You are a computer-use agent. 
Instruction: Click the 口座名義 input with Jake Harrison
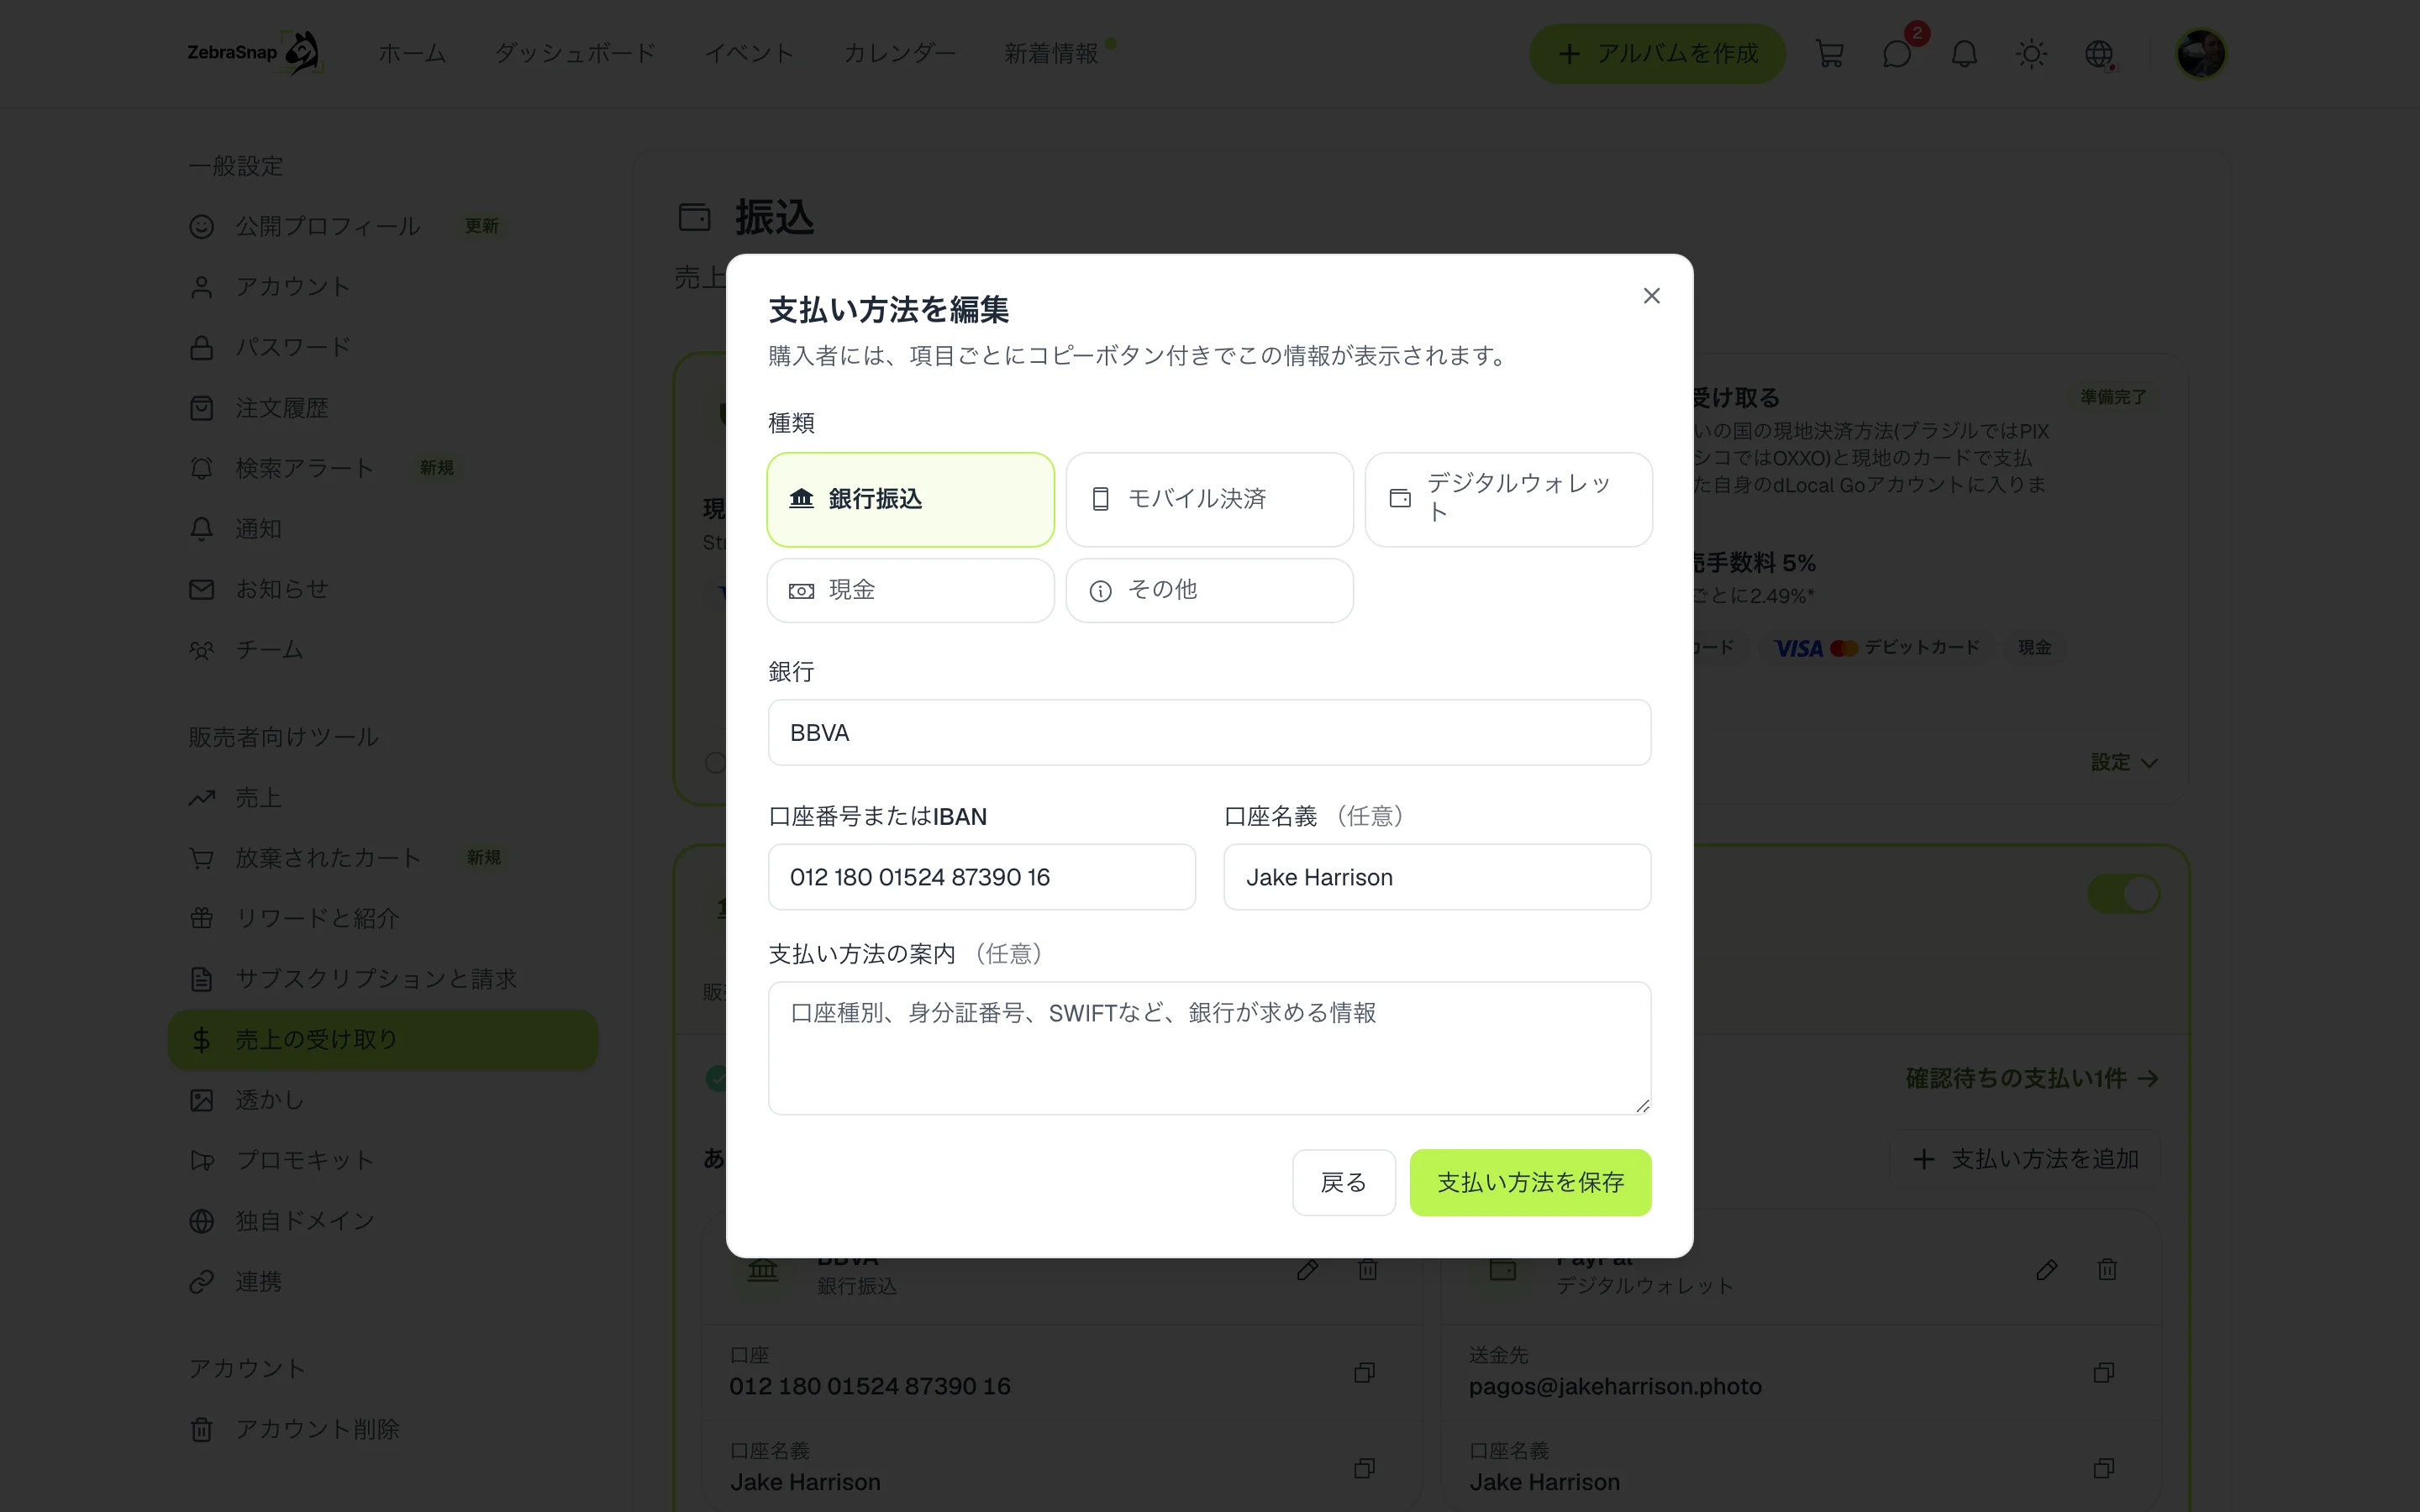[x=1437, y=877]
